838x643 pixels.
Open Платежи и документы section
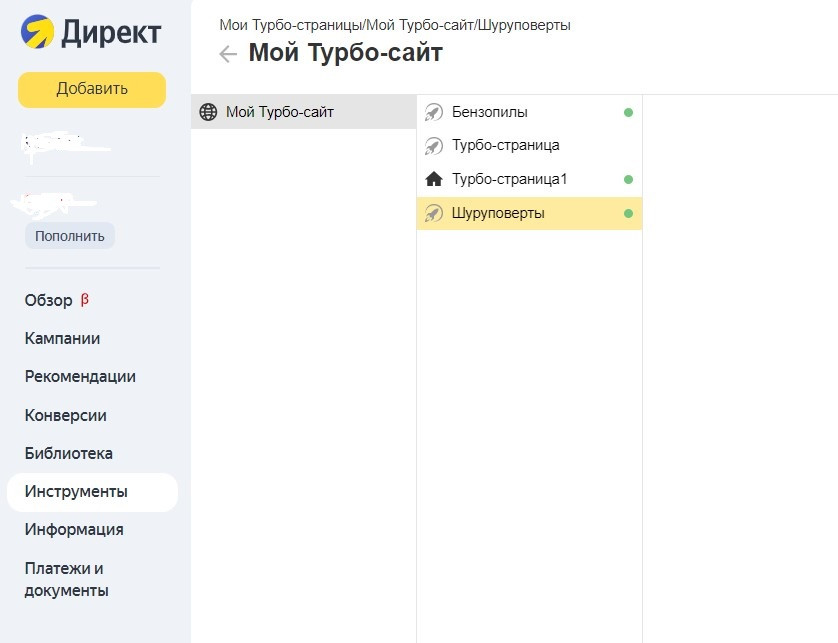click(x=66, y=579)
